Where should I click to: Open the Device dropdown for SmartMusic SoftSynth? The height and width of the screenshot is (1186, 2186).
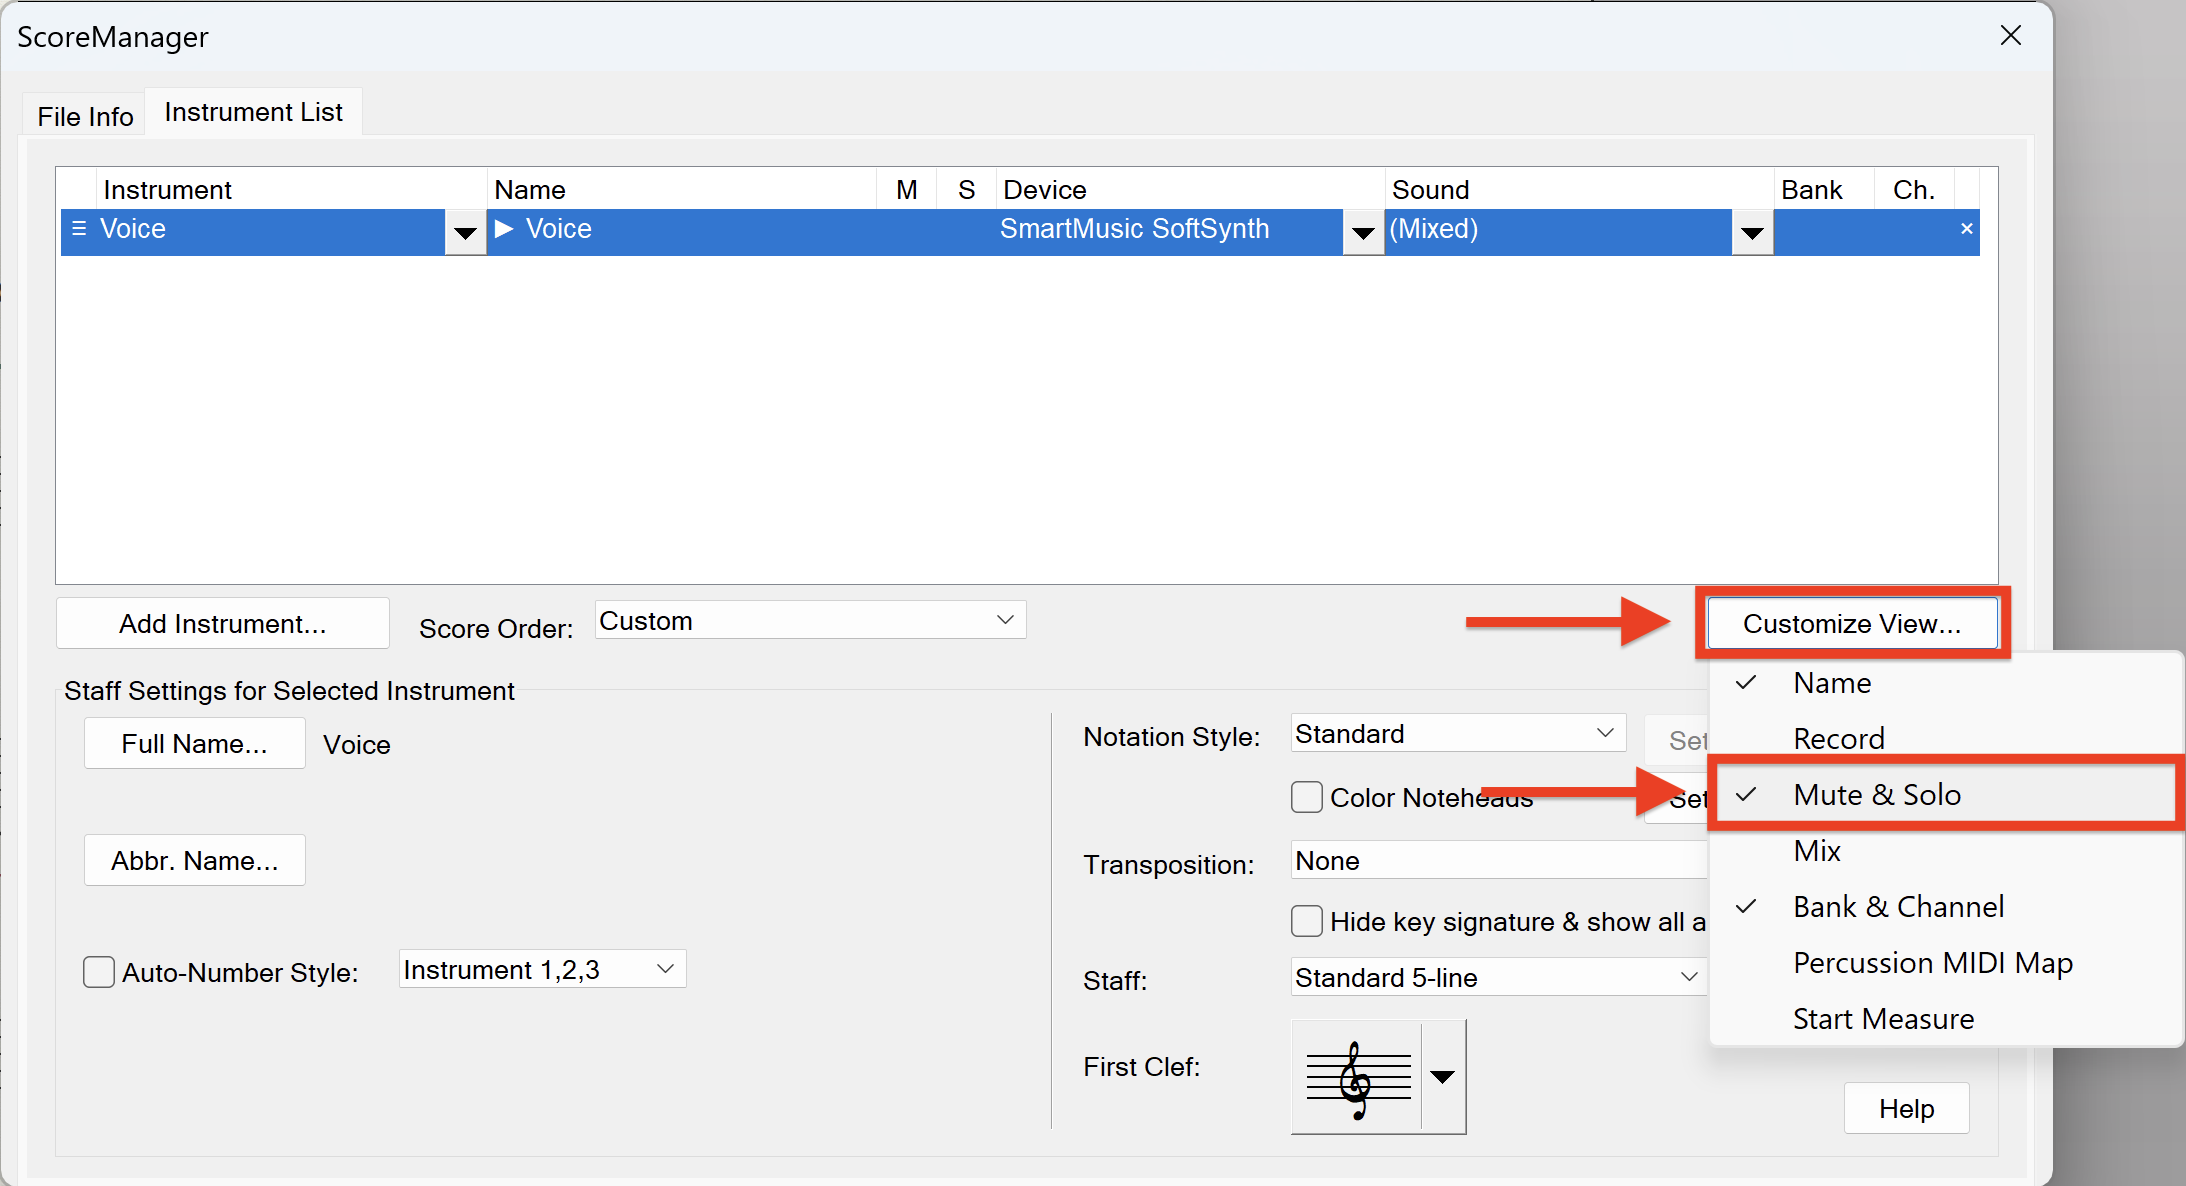pyautogui.click(x=1363, y=233)
